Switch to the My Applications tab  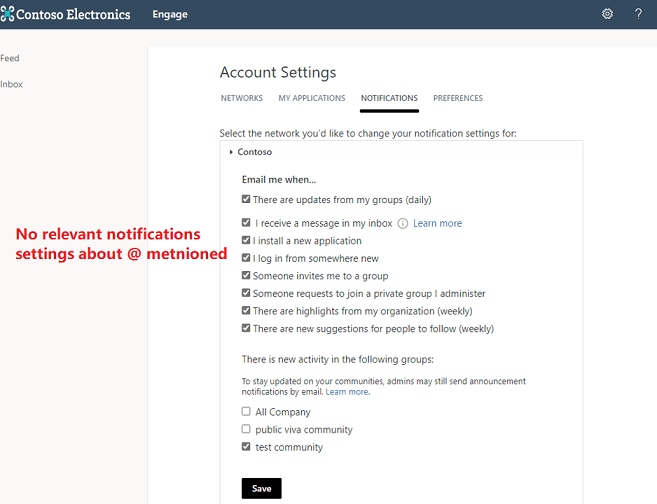312,98
